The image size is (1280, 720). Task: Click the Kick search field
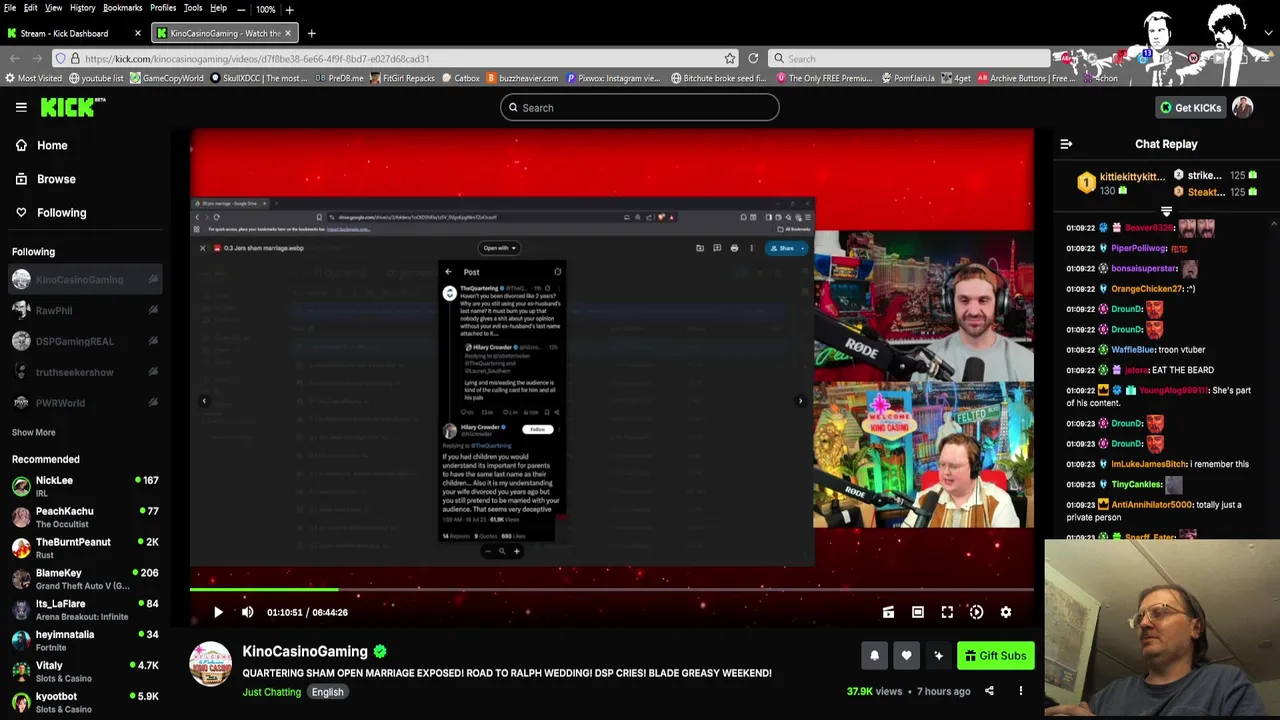[x=640, y=108]
